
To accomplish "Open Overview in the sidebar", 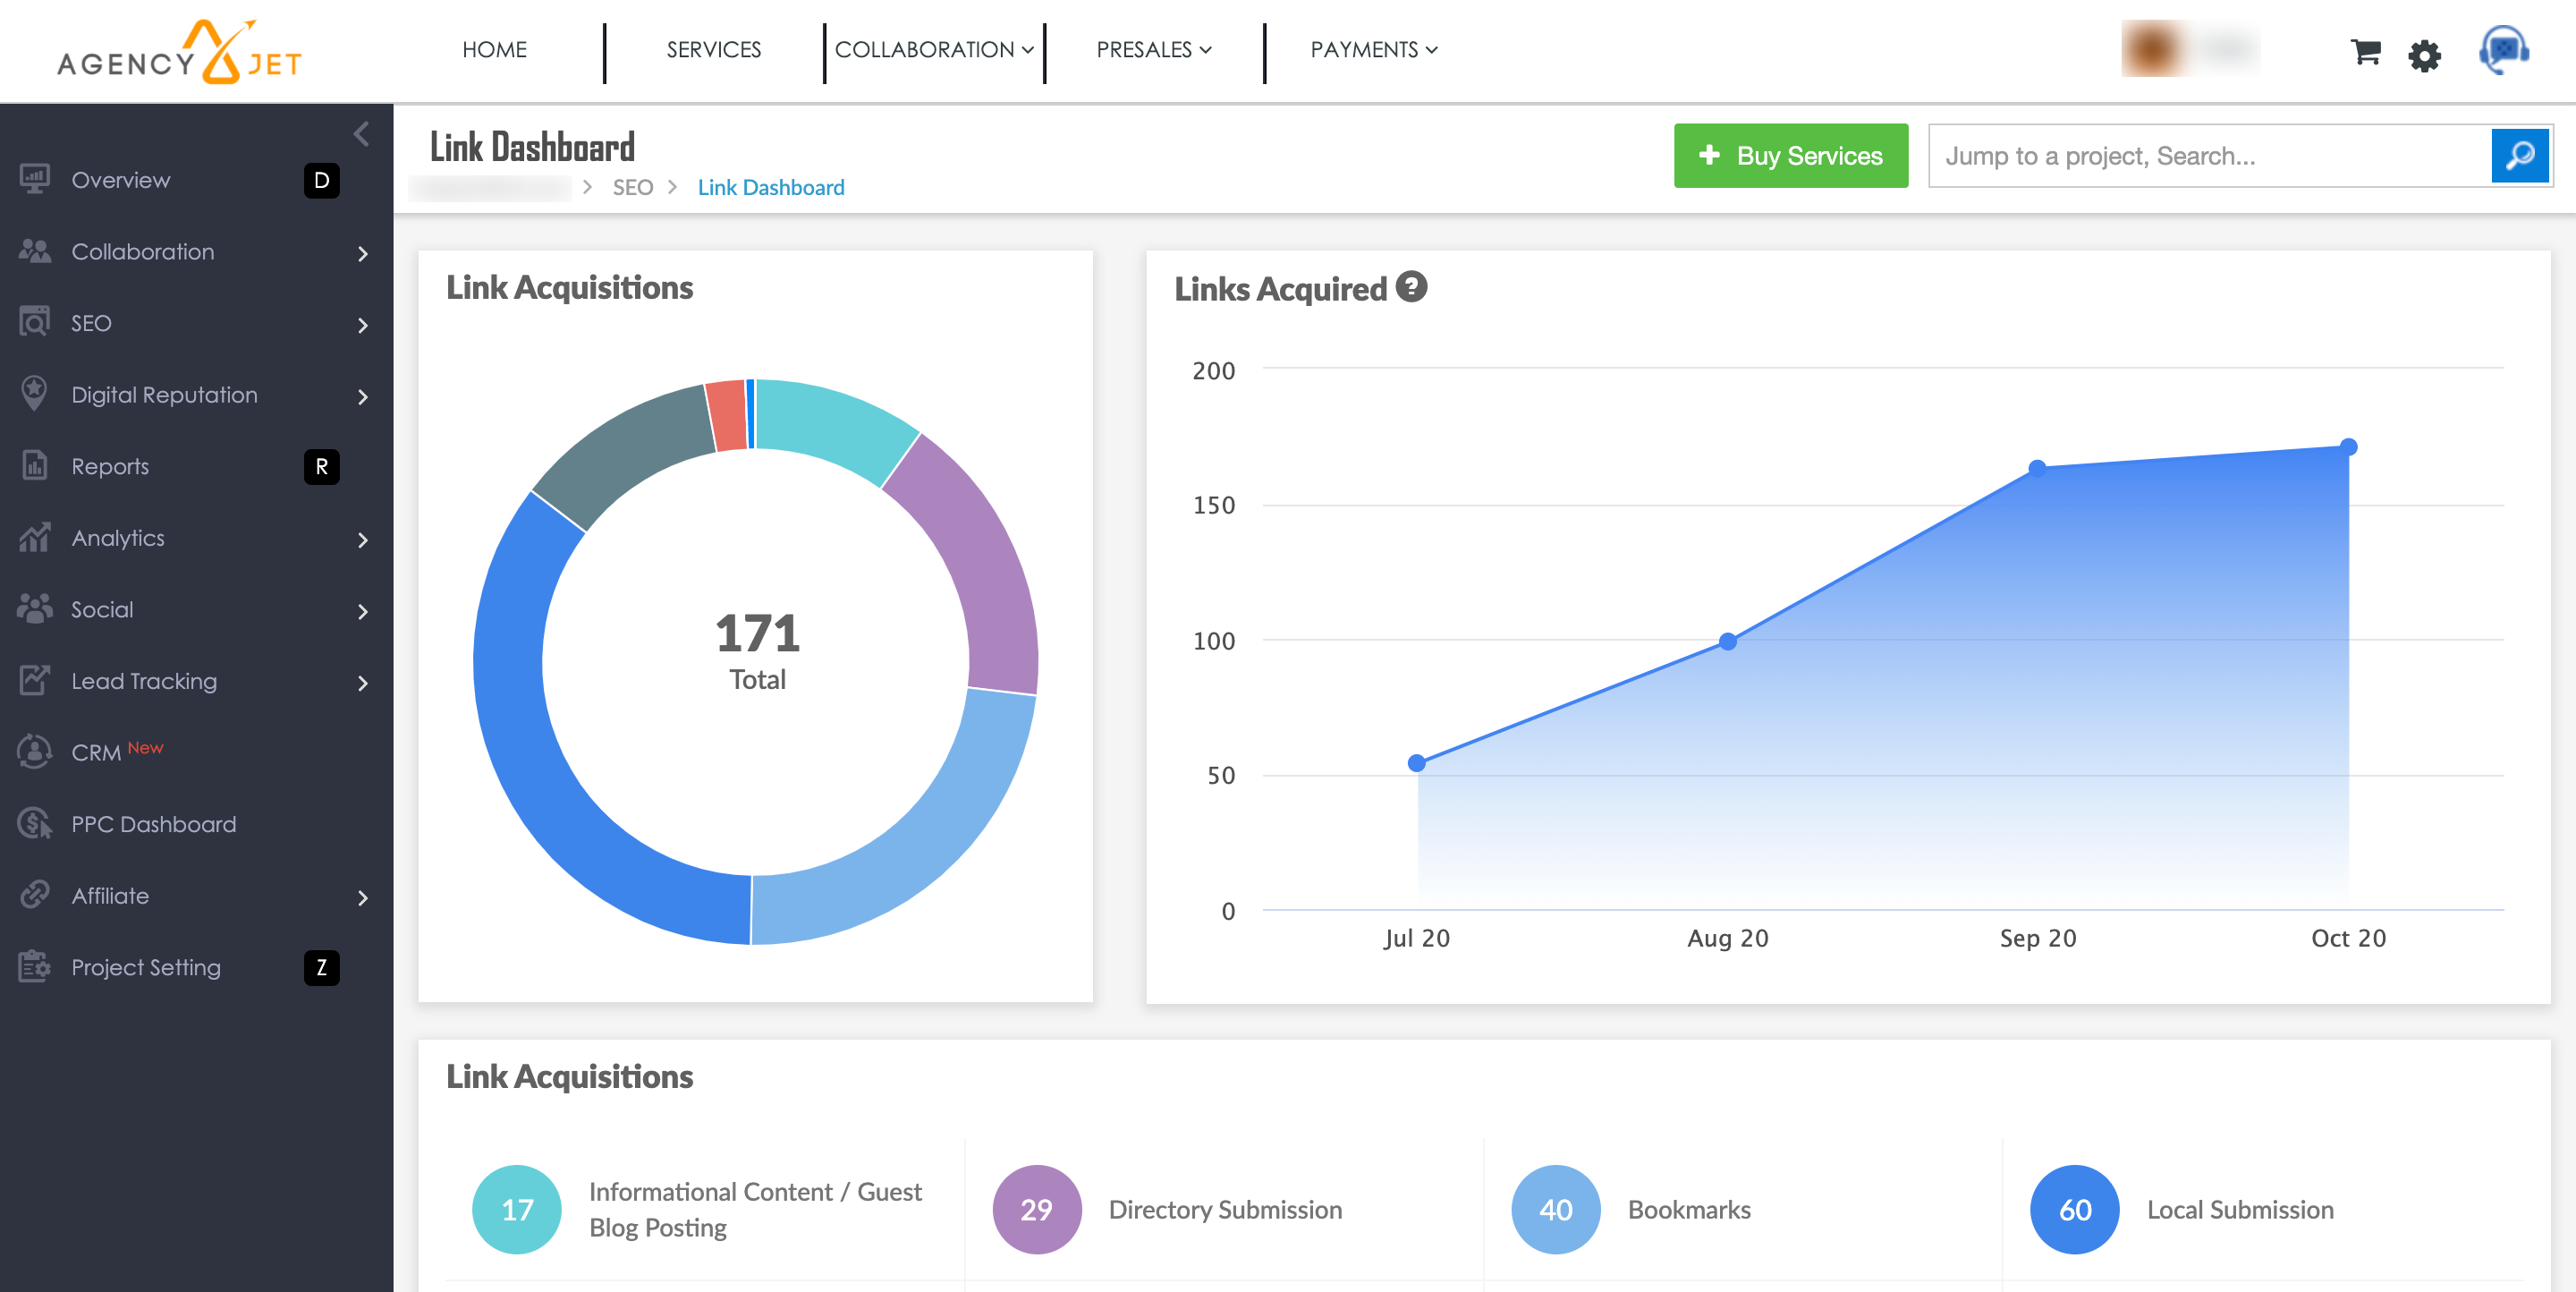I will (120, 180).
